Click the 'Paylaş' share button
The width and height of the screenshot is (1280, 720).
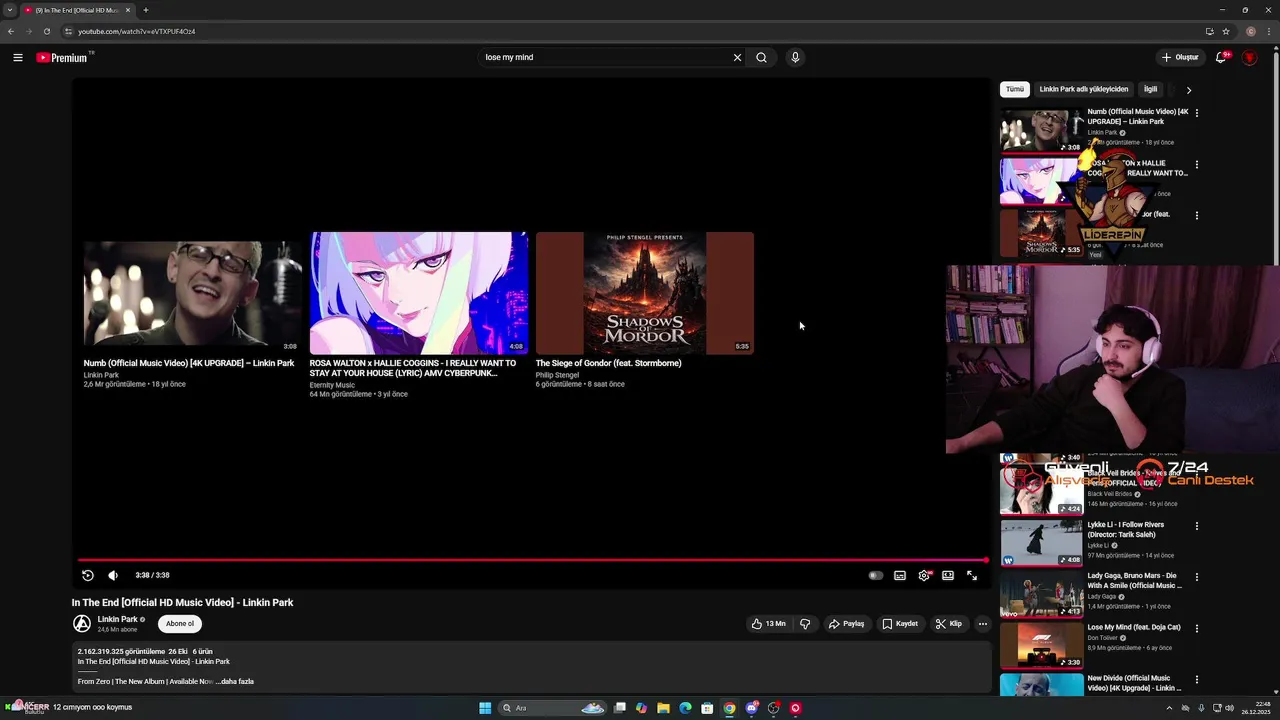coord(846,624)
